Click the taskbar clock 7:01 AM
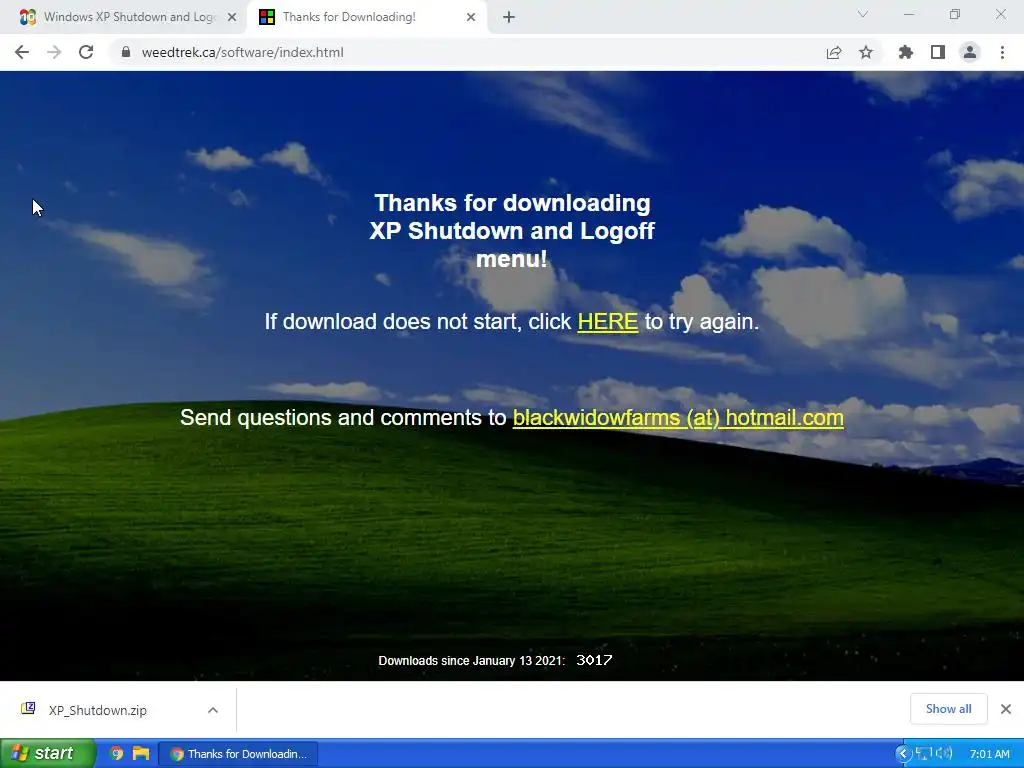1024x768 pixels. pos(989,754)
